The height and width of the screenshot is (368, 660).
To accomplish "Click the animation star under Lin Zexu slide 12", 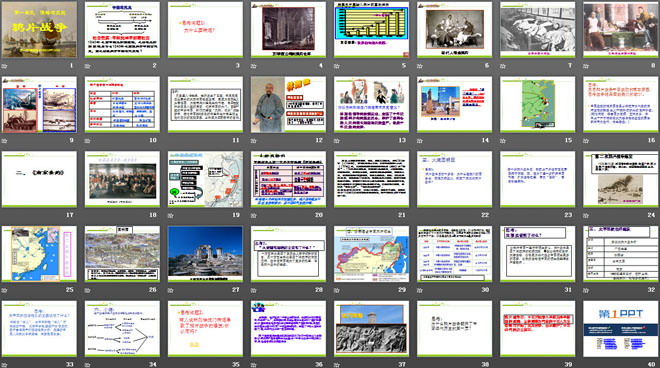I will point(254,141).
